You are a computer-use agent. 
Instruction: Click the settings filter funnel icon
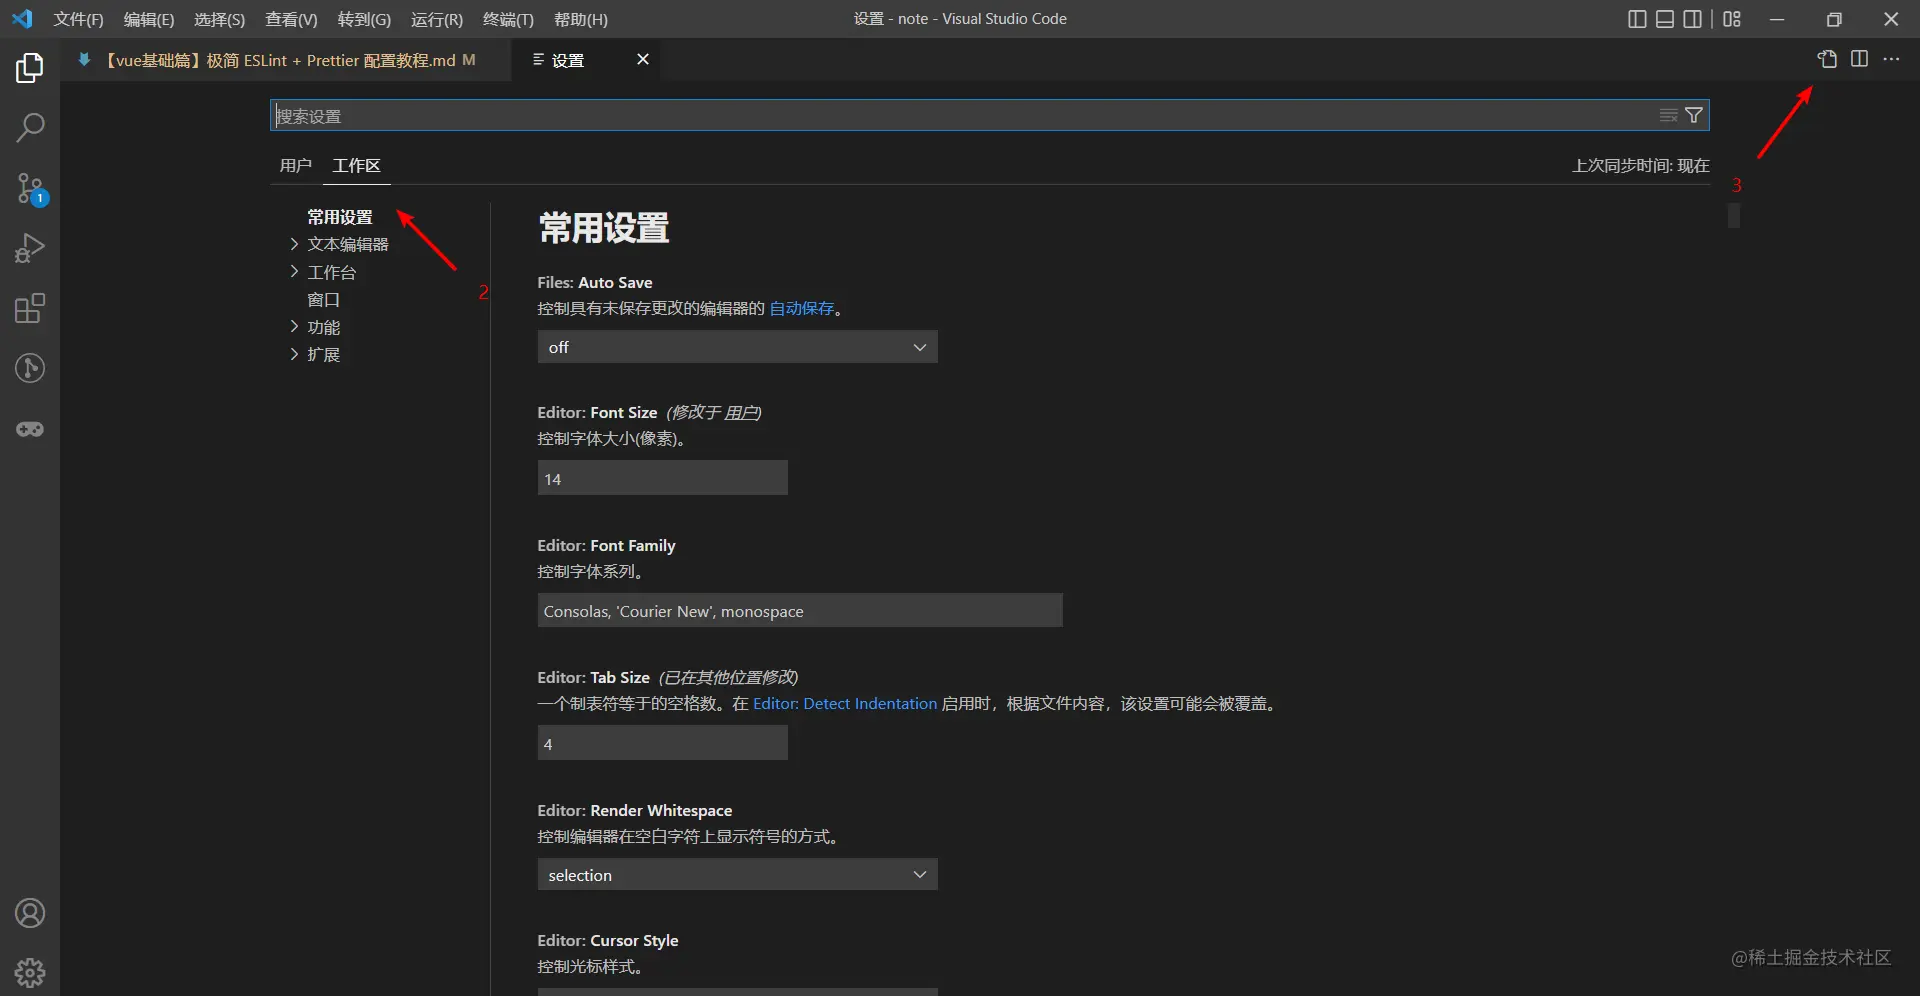1694,115
